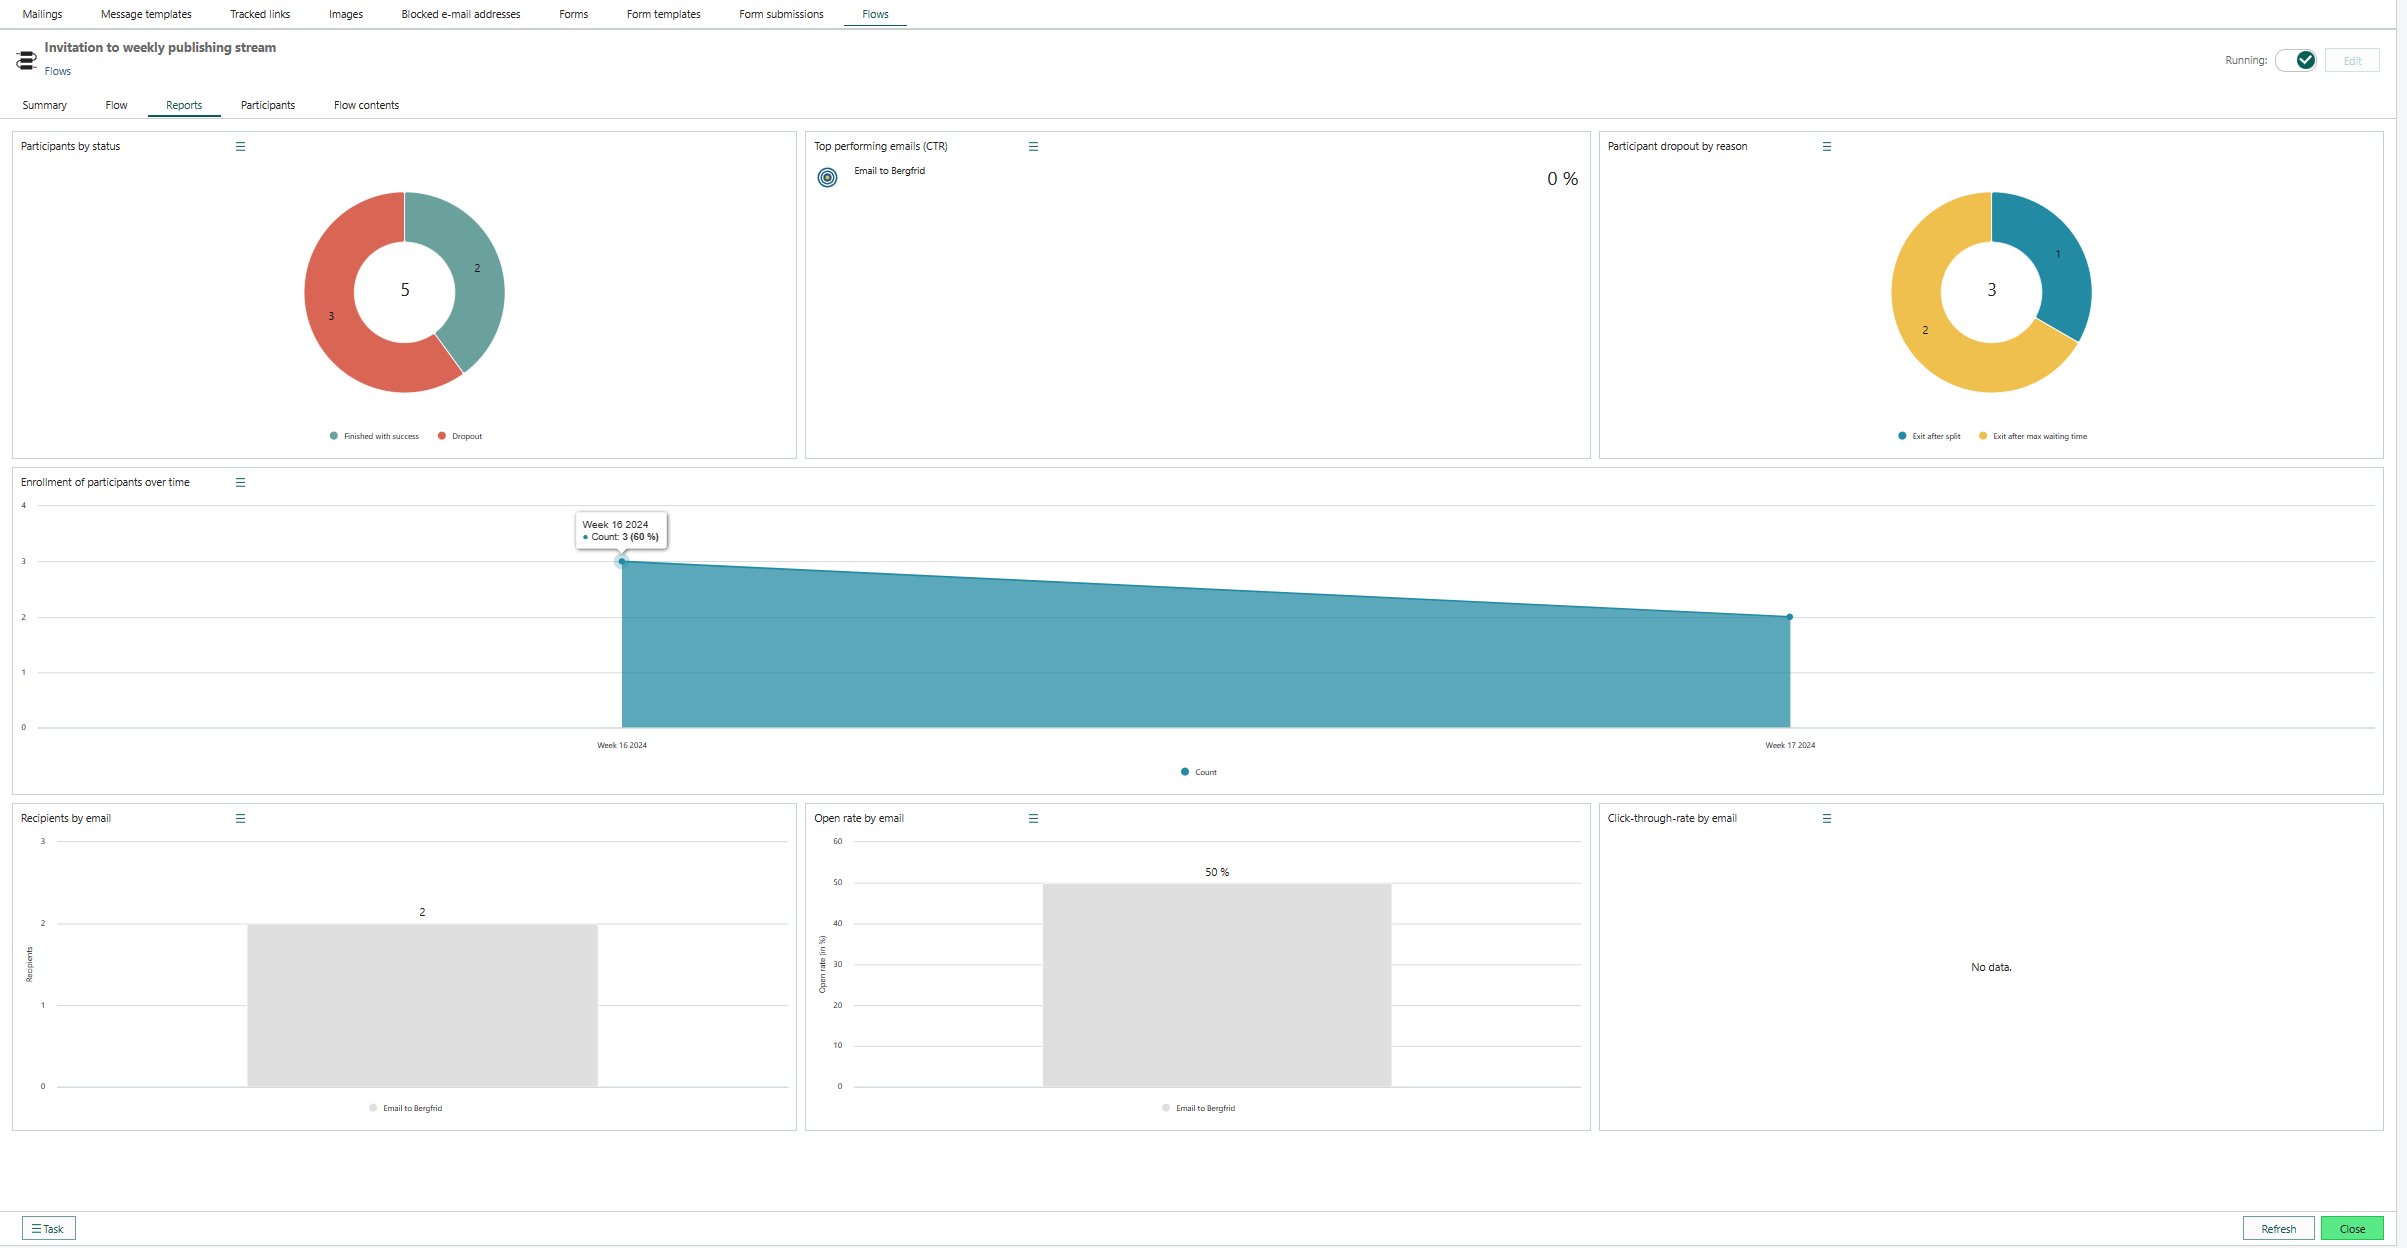Click the Top performing emails chart menu icon
The height and width of the screenshot is (1248, 2407).
pyautogui.click(x=1034, y=146)
